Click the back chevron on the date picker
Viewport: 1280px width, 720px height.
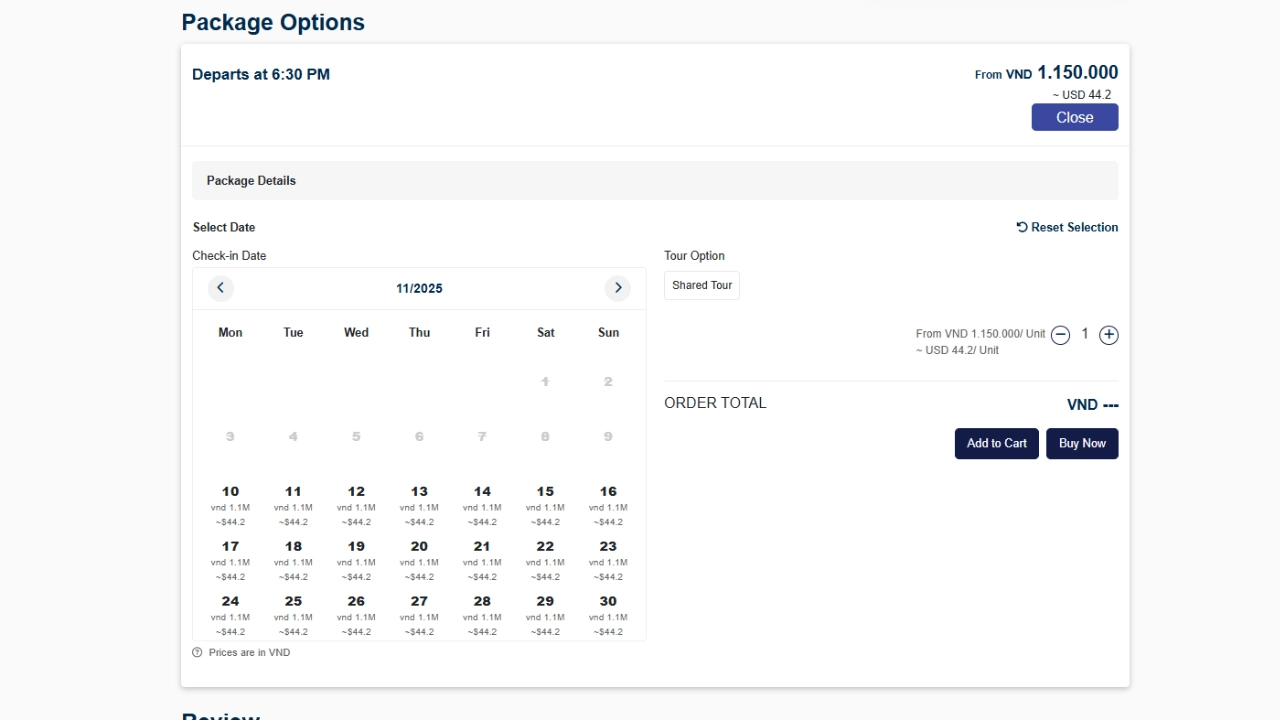pyautogui.click(x=221, y=288)
